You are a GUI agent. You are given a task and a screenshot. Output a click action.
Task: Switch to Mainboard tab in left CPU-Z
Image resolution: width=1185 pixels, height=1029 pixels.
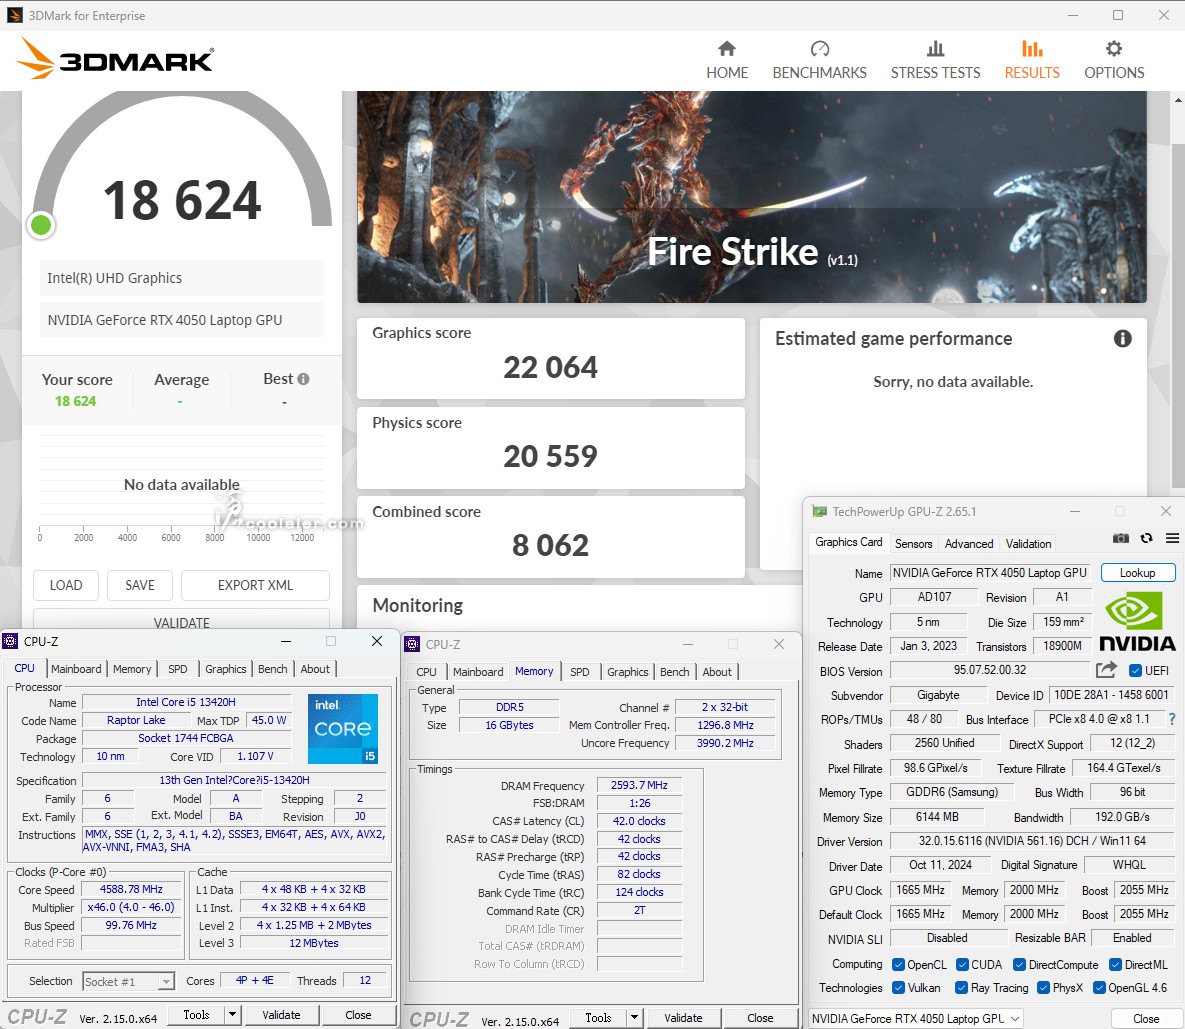76,669
